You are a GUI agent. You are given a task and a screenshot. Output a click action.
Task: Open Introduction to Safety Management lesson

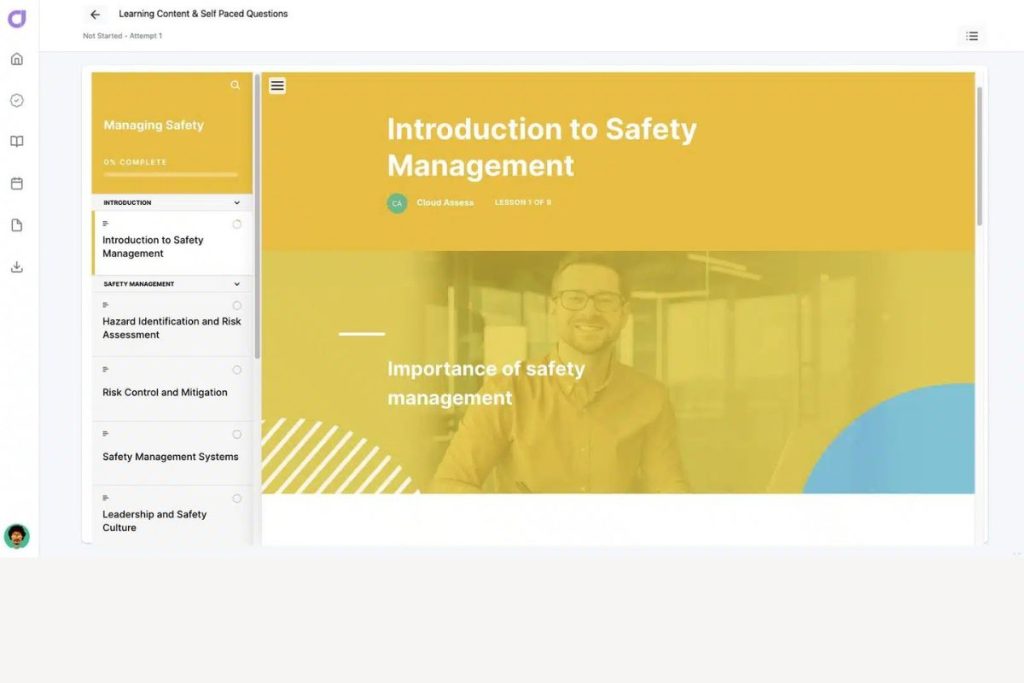click(172, 243)
